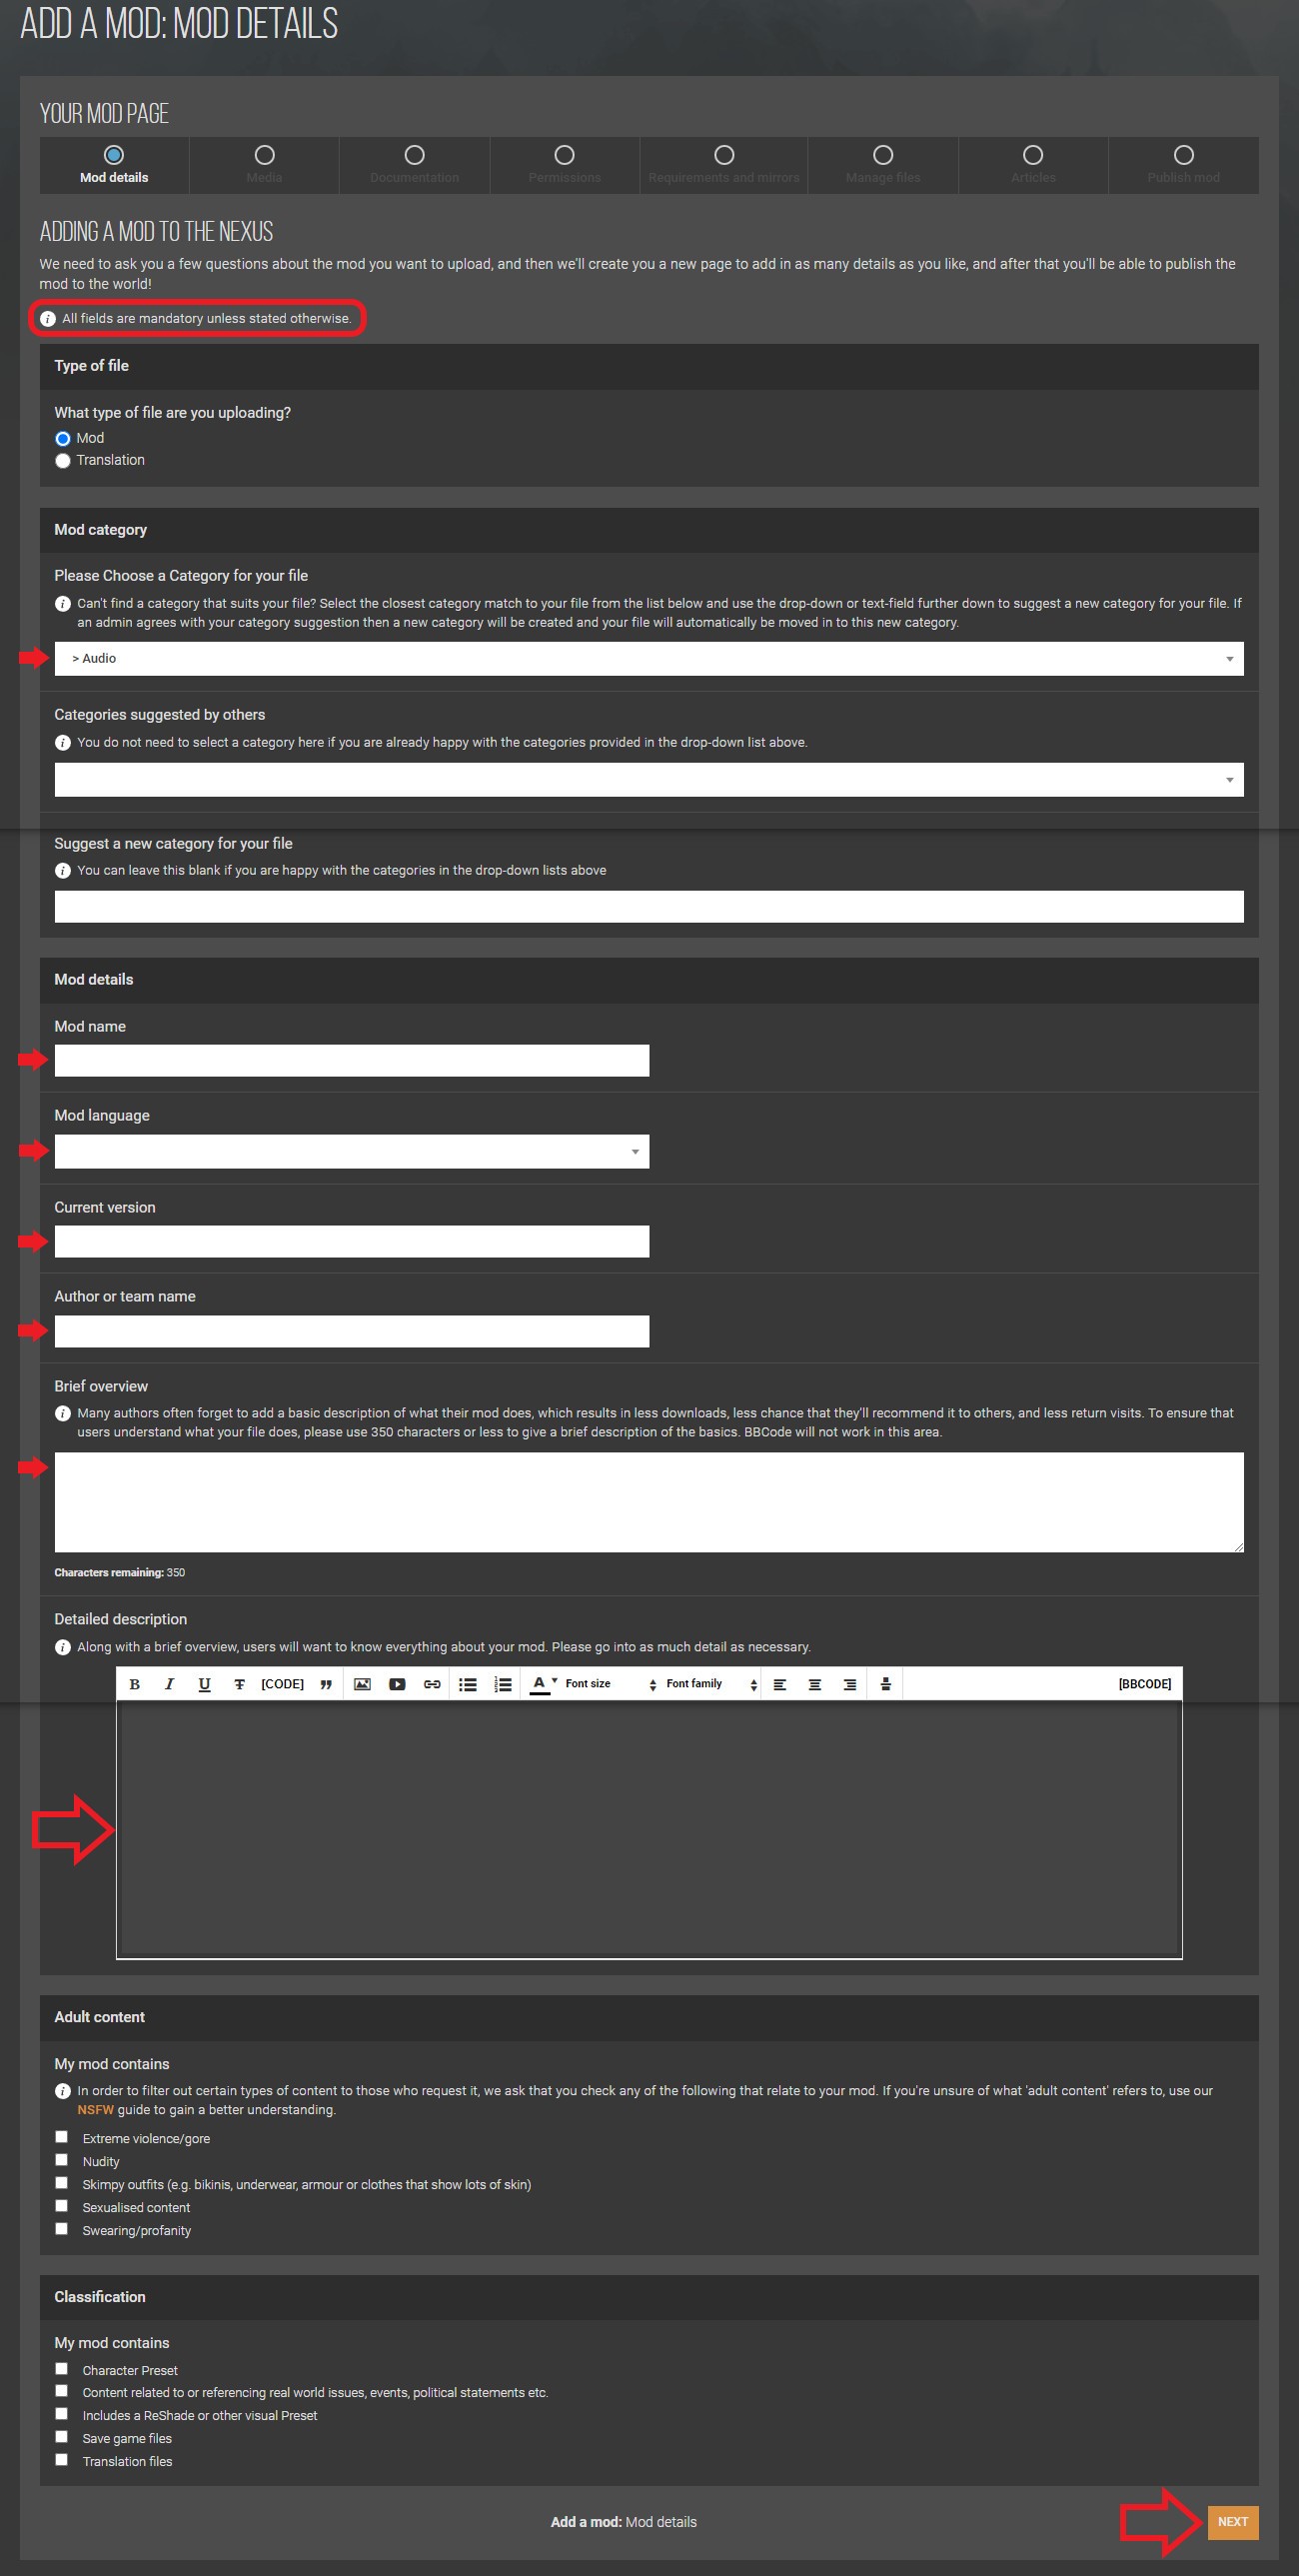The height and width of the screenshot is (2576, 1299).
Task: Go to the Documentation step tab
Action: [414, 165]
